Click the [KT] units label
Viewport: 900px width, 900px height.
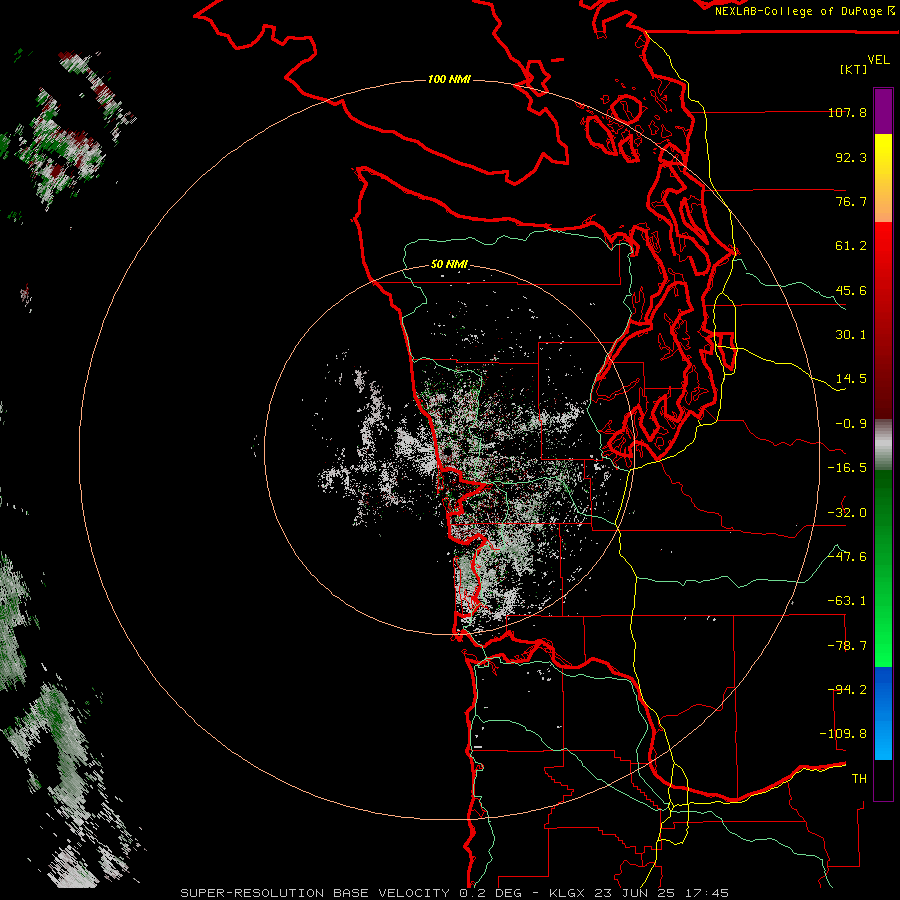point(854,69)
